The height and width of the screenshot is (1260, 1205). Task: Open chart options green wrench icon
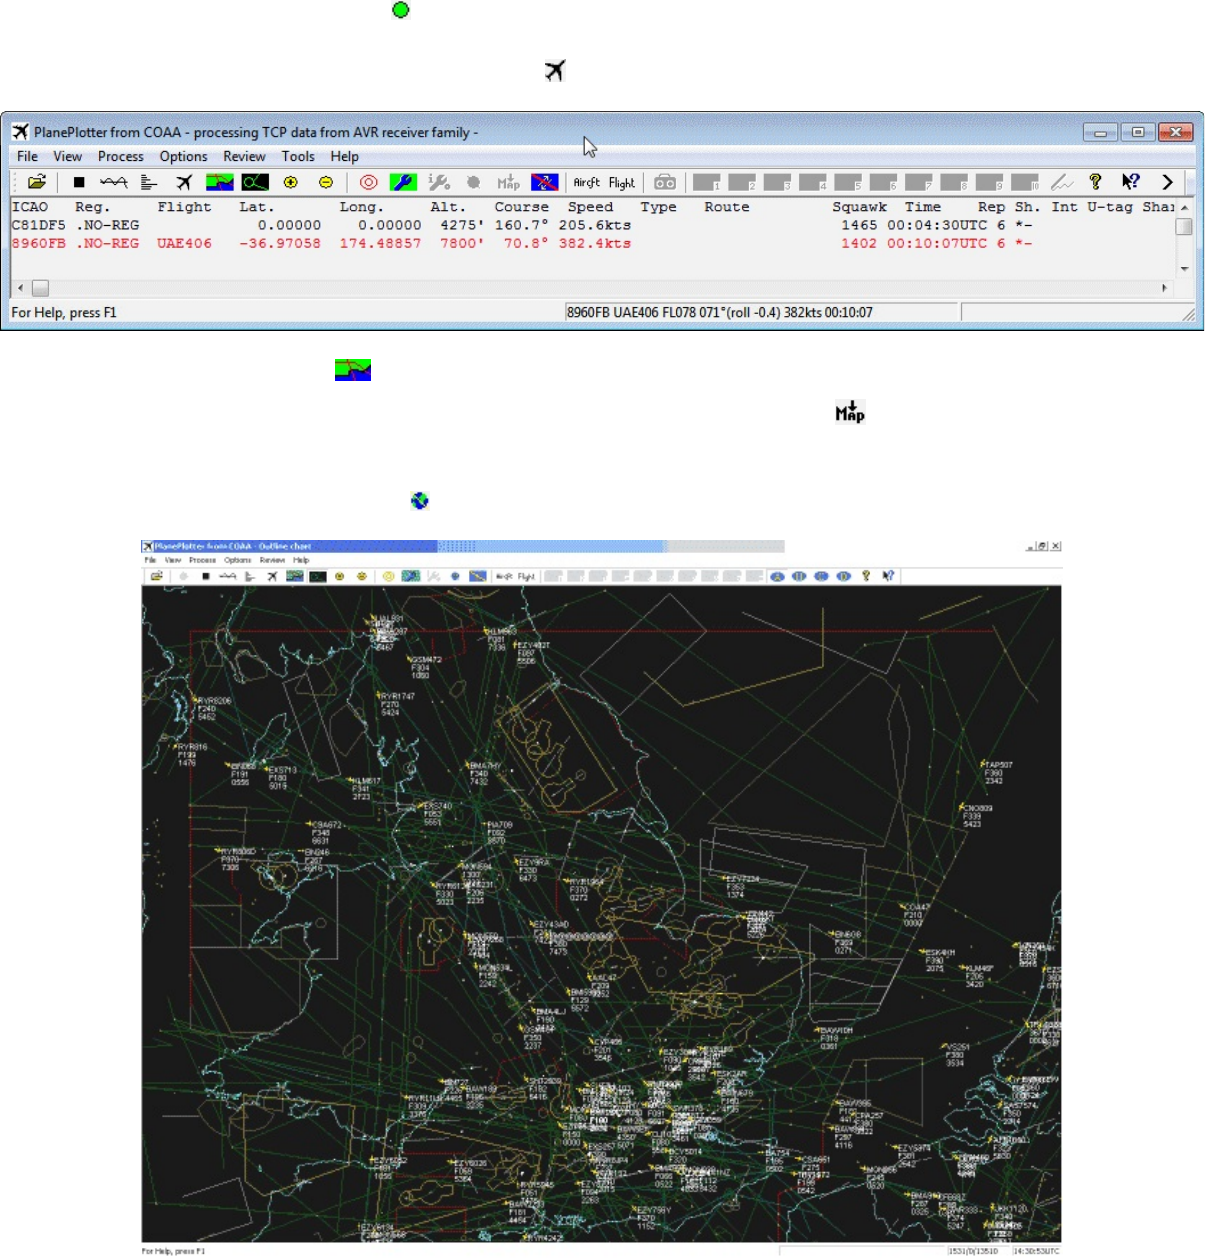click(403, 182)
